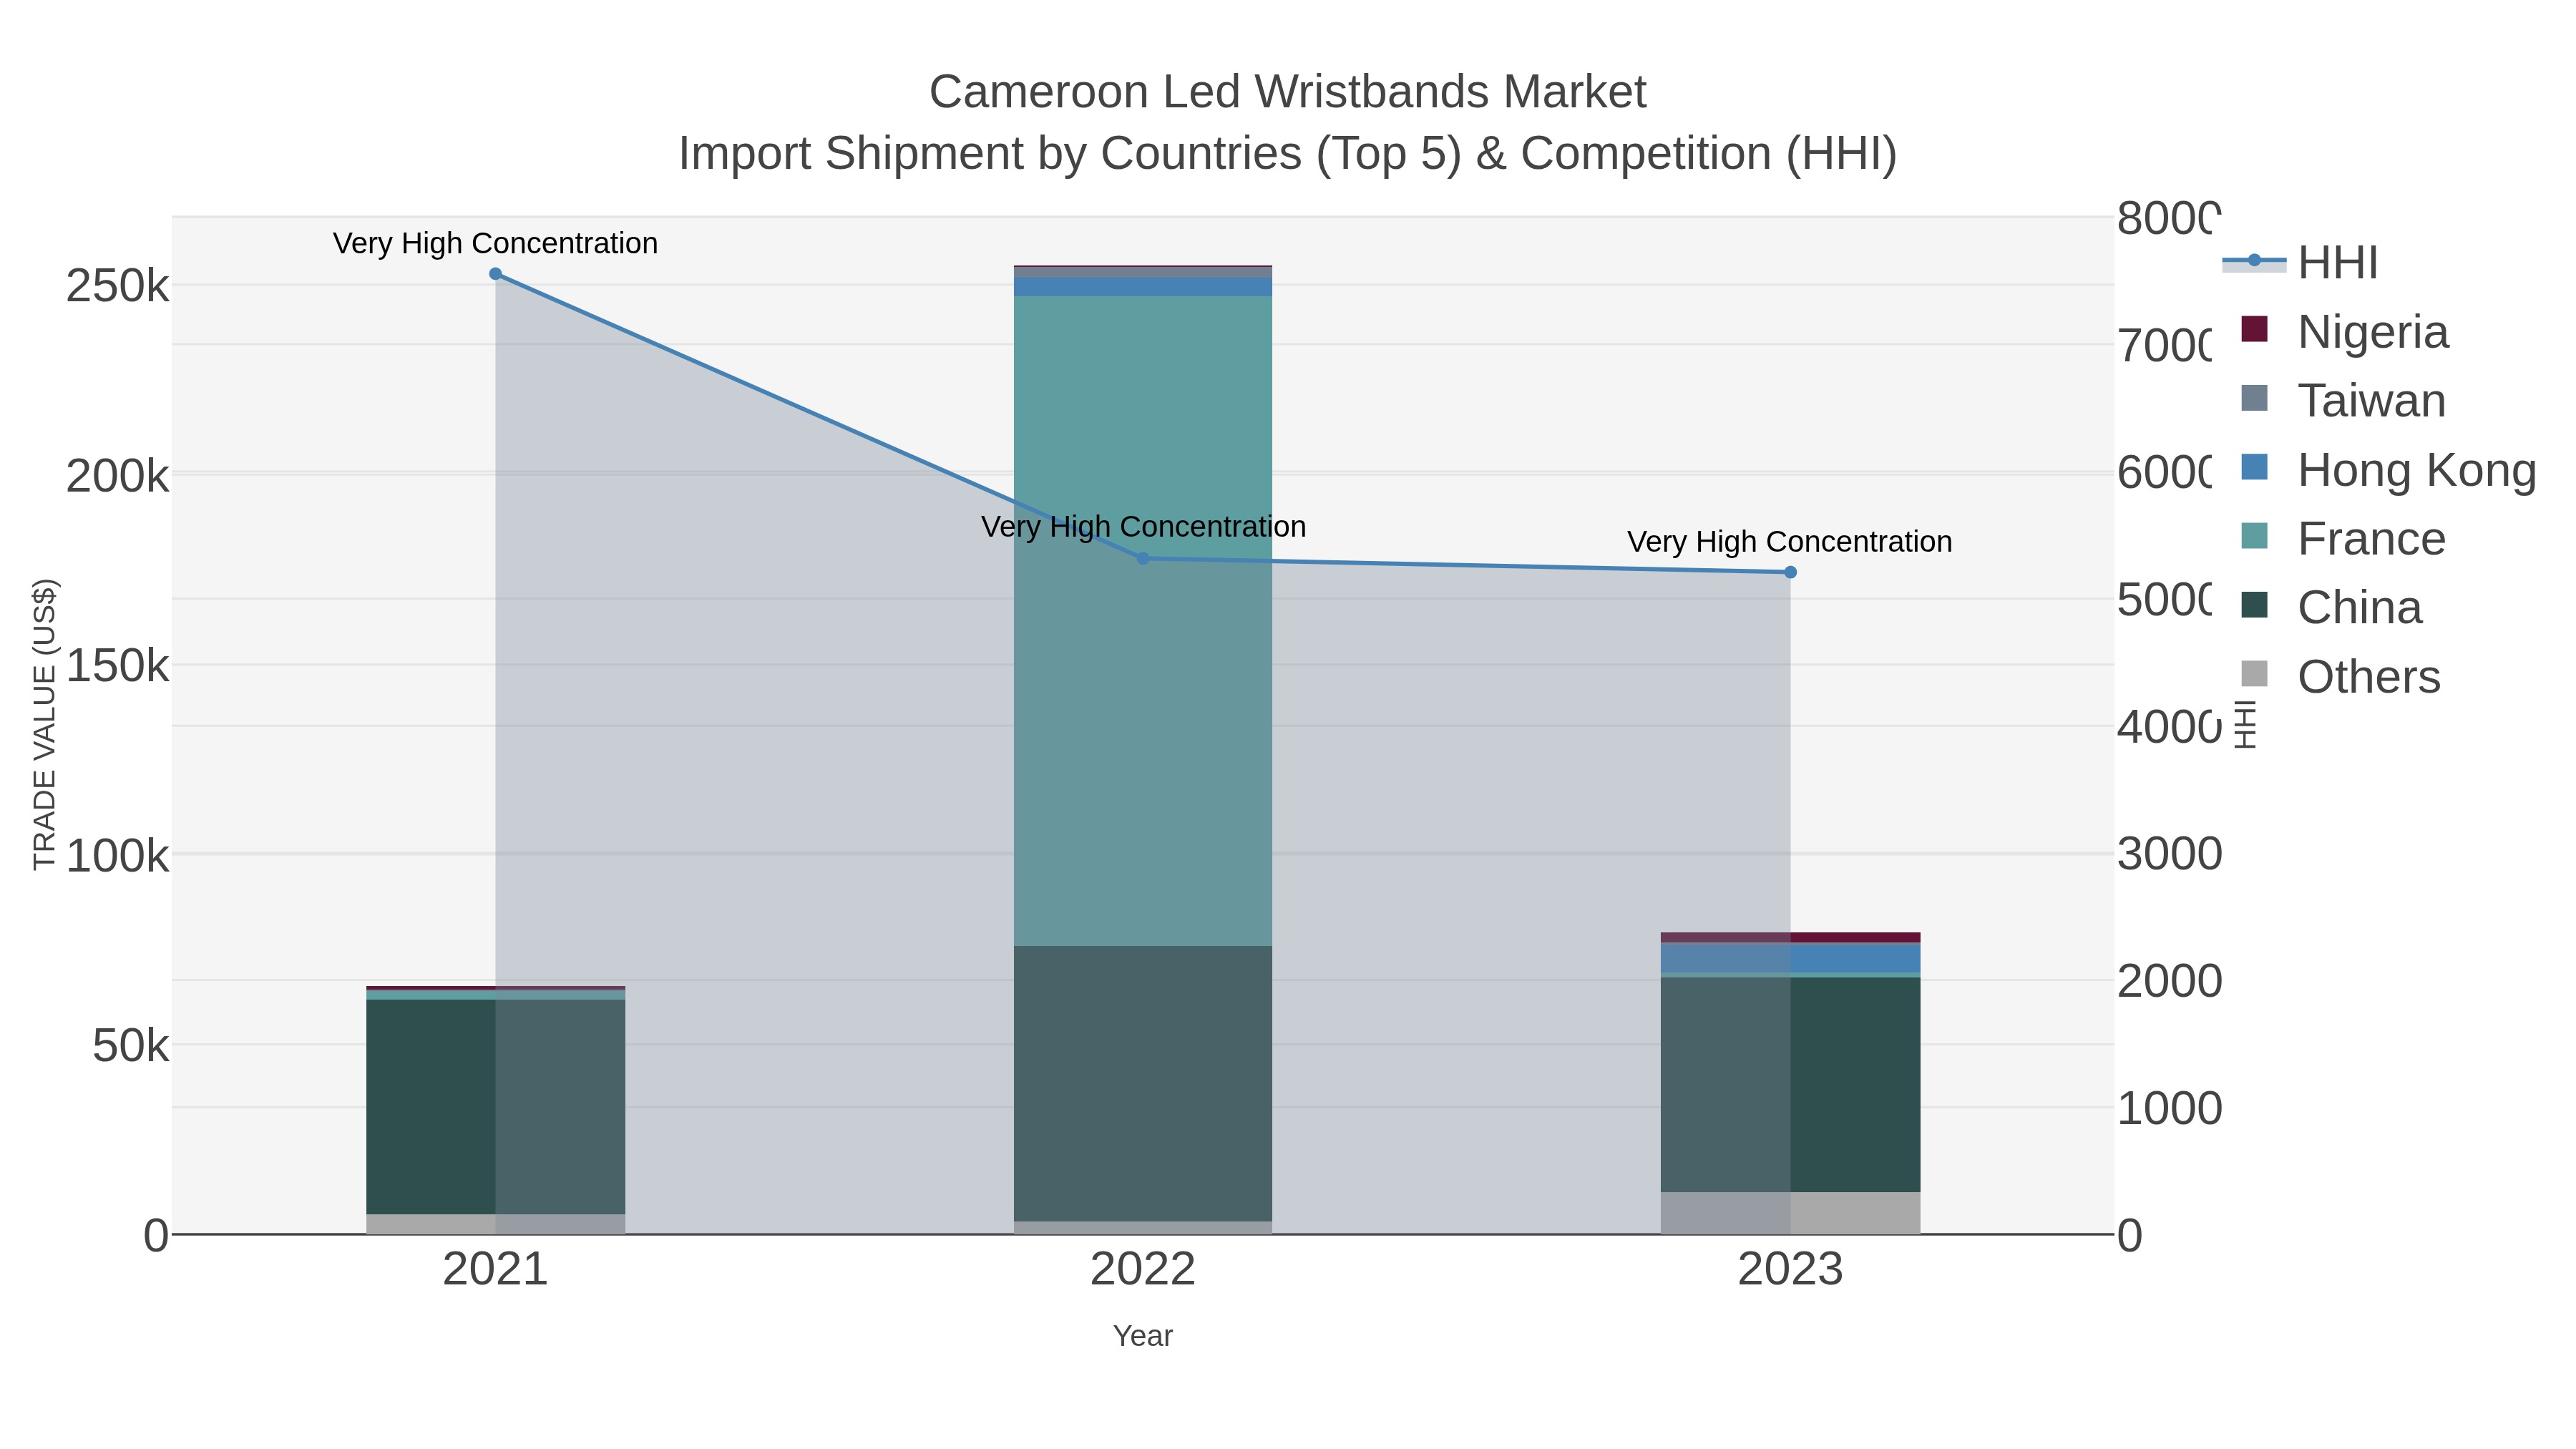The image size is (2576, 1449).
Task: Select the 2021 HHI data point
Action: click(495, 274)
